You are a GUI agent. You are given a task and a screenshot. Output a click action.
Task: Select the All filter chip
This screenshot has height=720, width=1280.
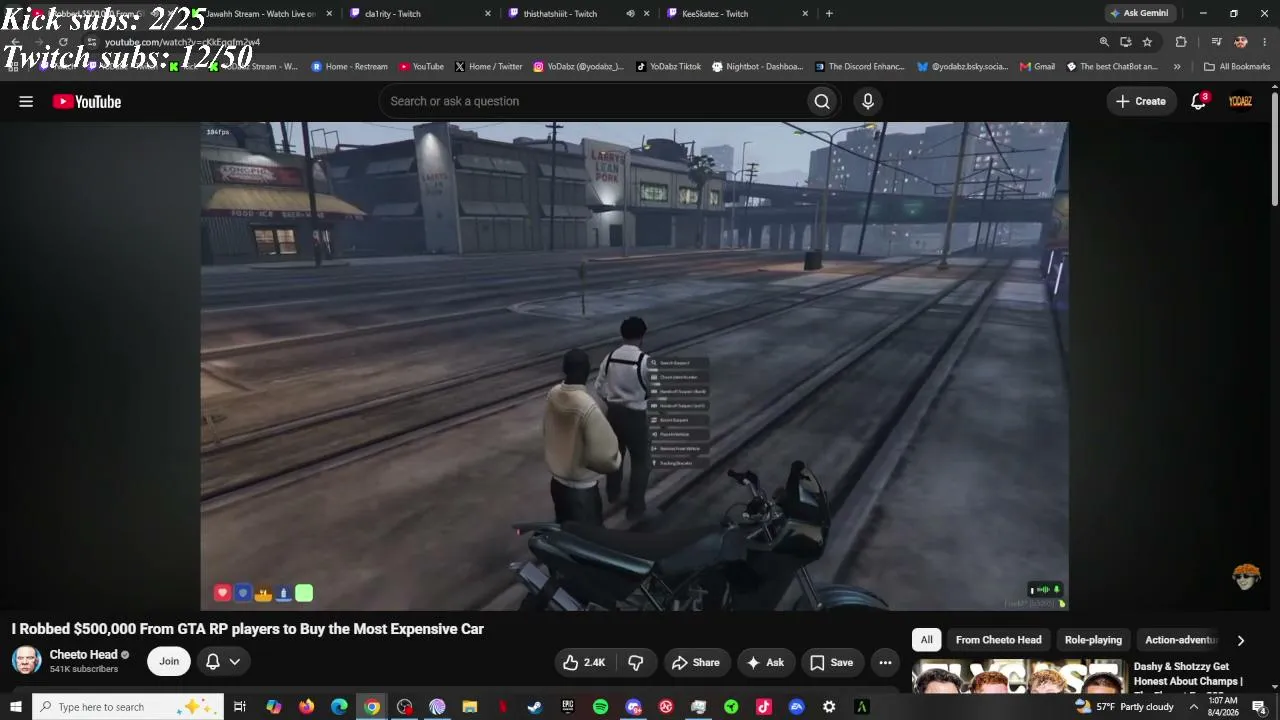[x=927, y=640]
